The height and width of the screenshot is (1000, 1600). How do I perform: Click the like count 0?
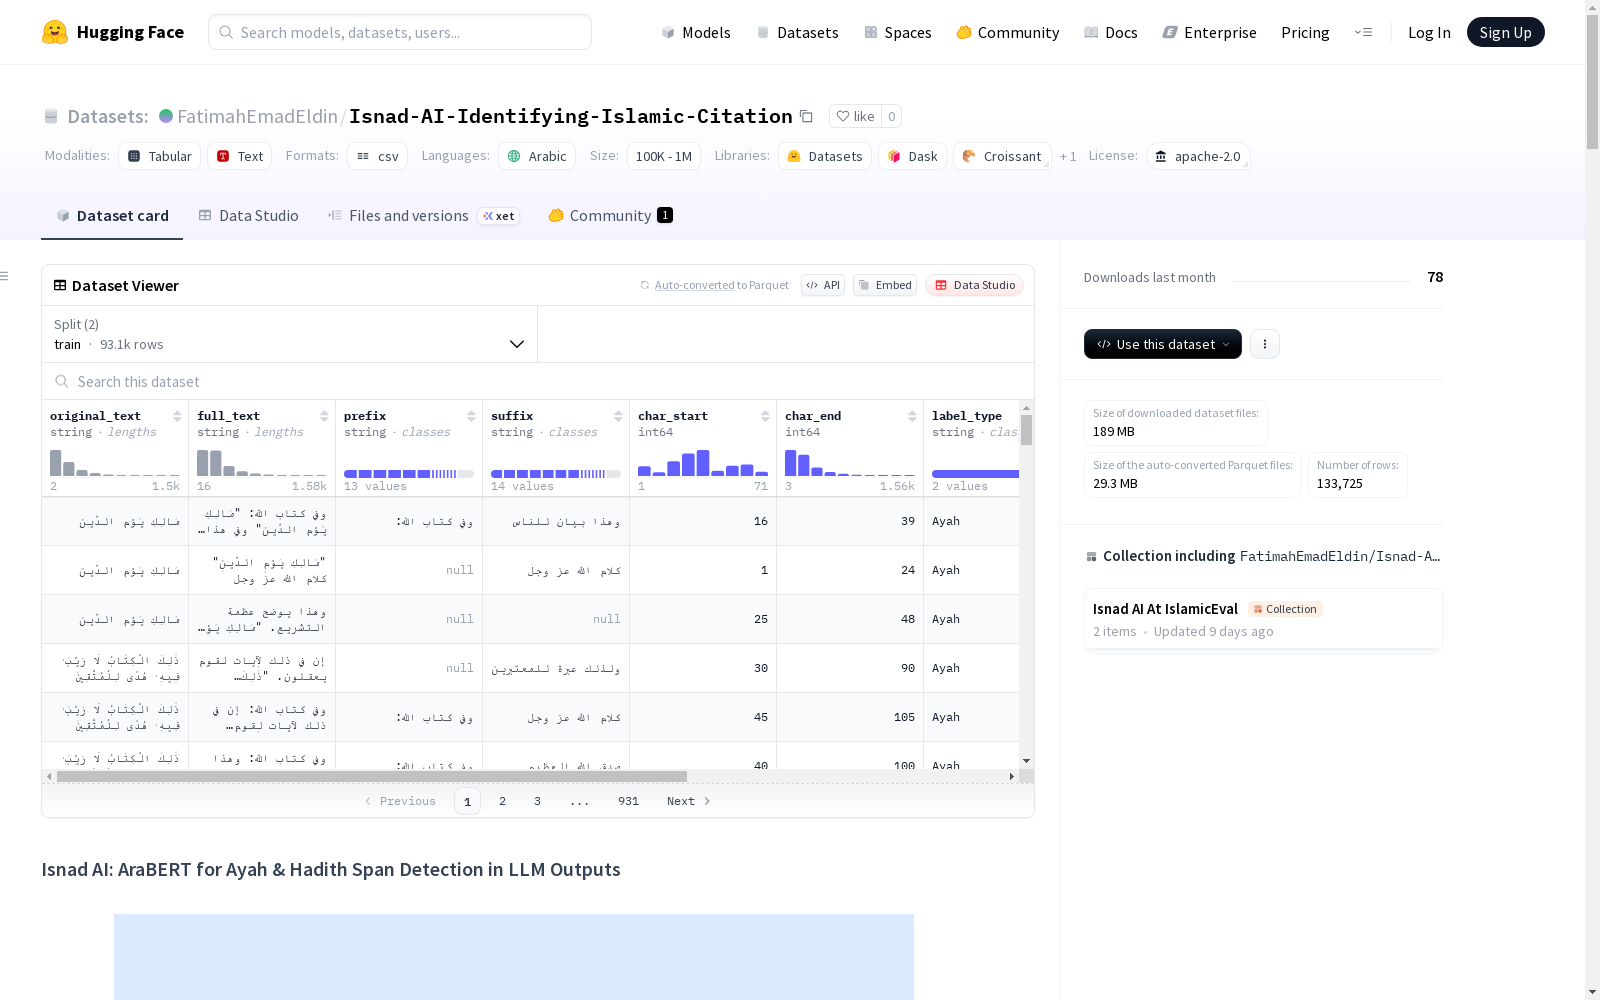coord(892,116)
